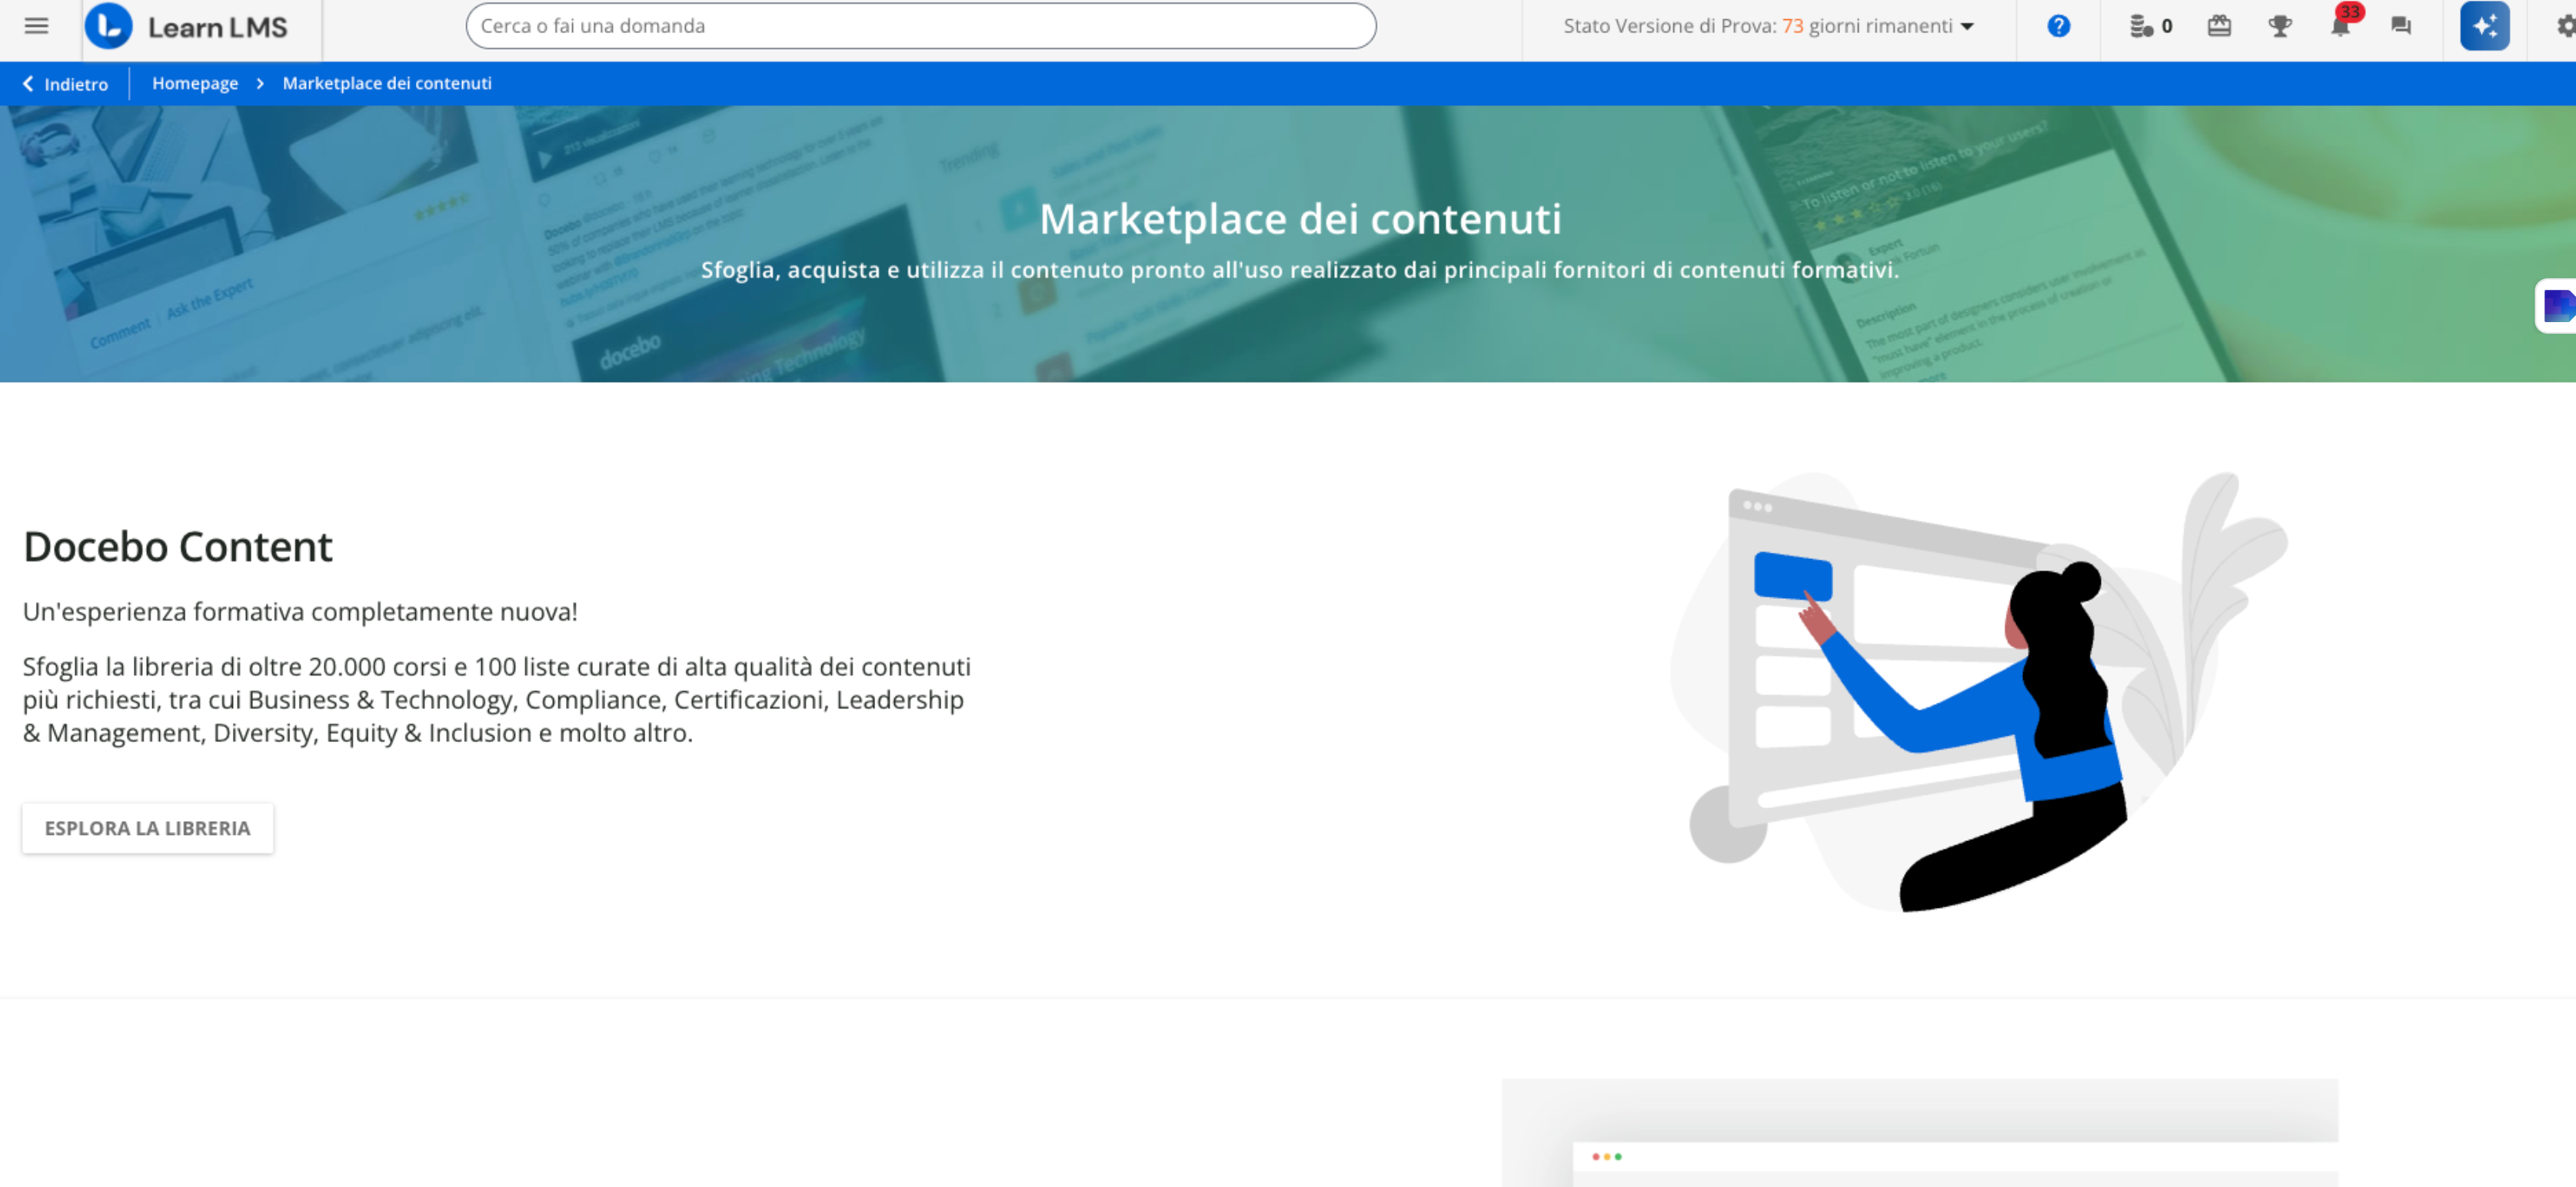
Task: Open notifications bell with 33 badge
Action: click(x=2341, y=24)
